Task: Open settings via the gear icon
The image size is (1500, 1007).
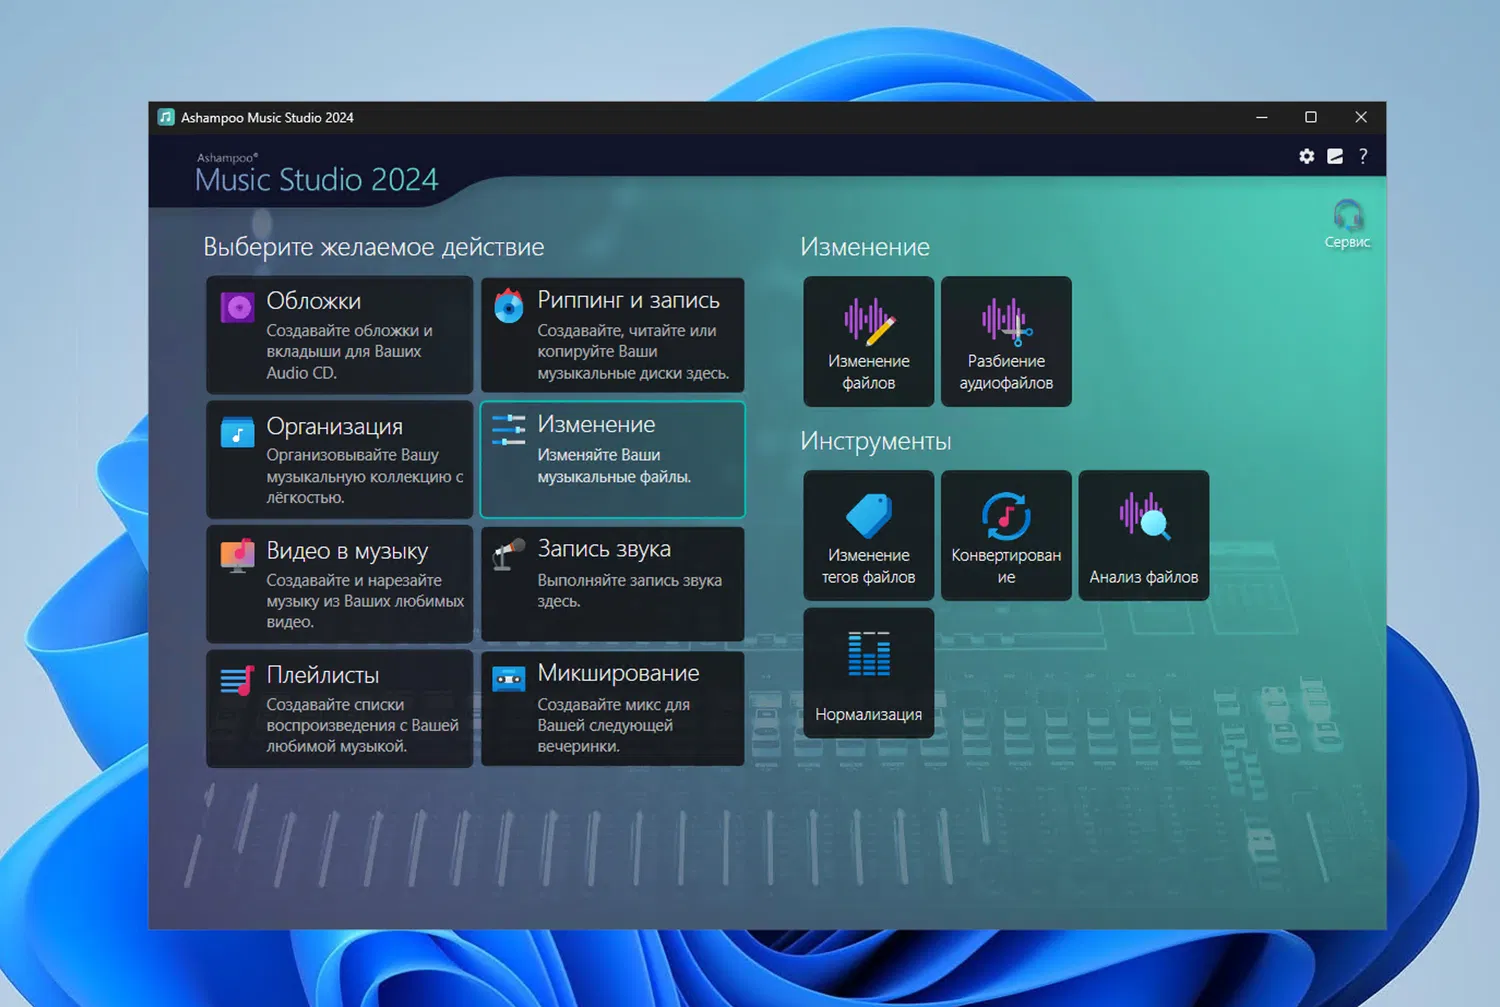Action: pos(1306,156)
